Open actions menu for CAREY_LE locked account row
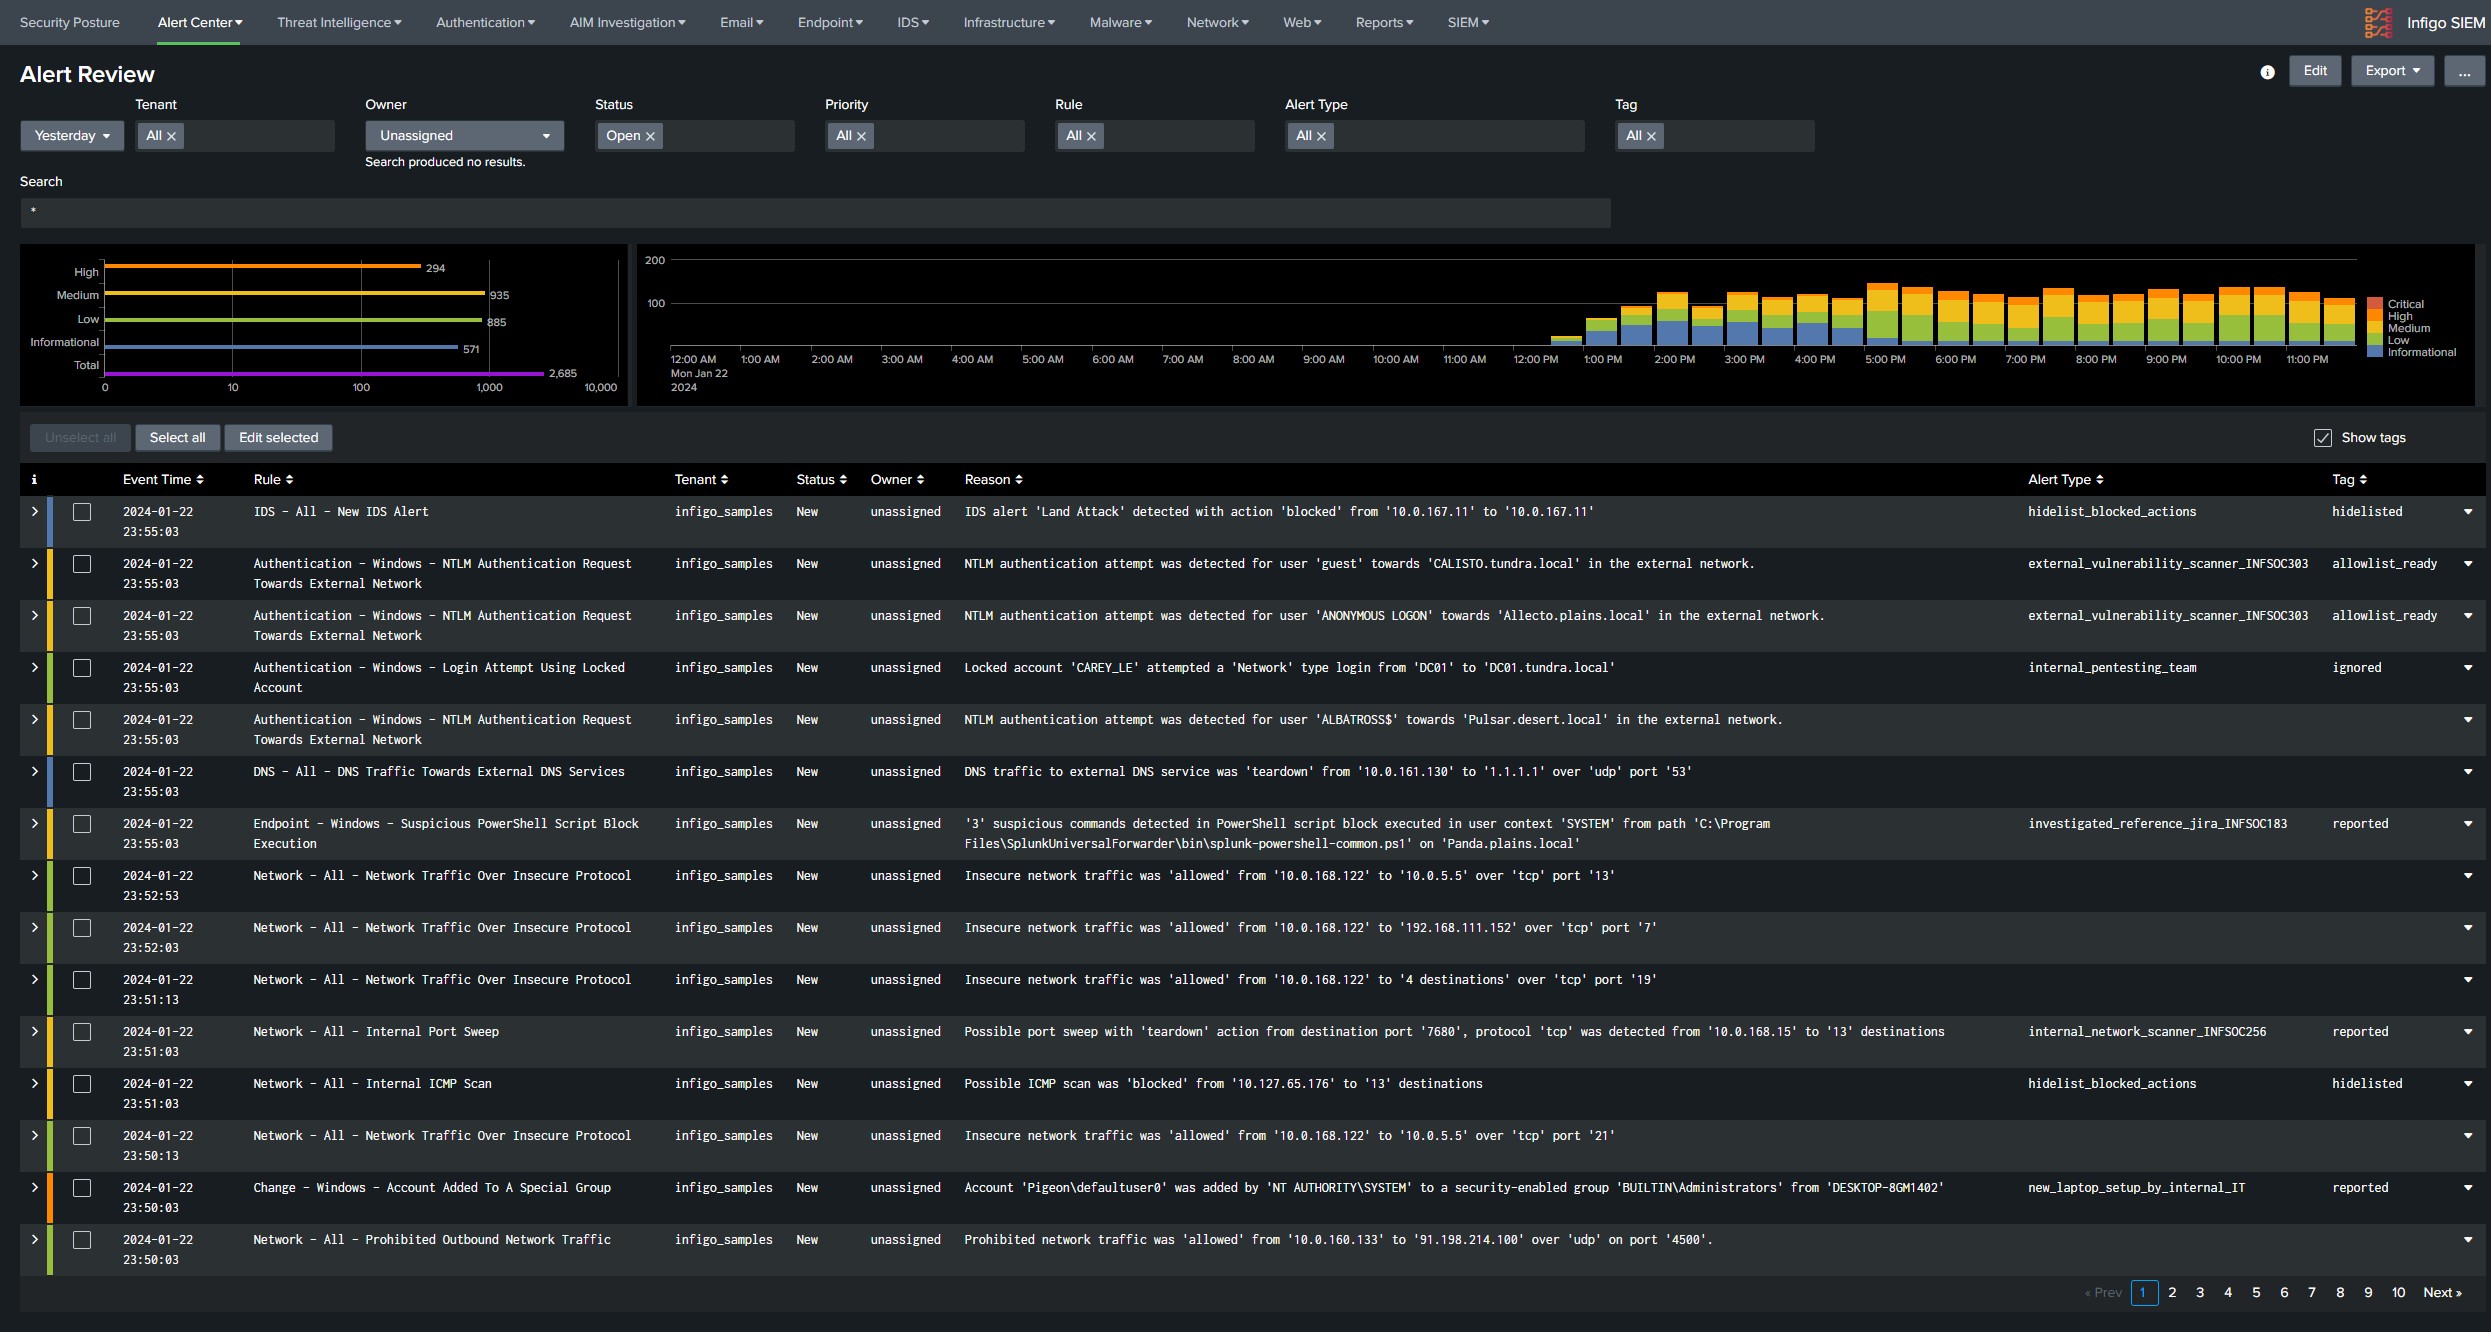The height and width of the screenshot is (1332, 2491). point(2468,668)
